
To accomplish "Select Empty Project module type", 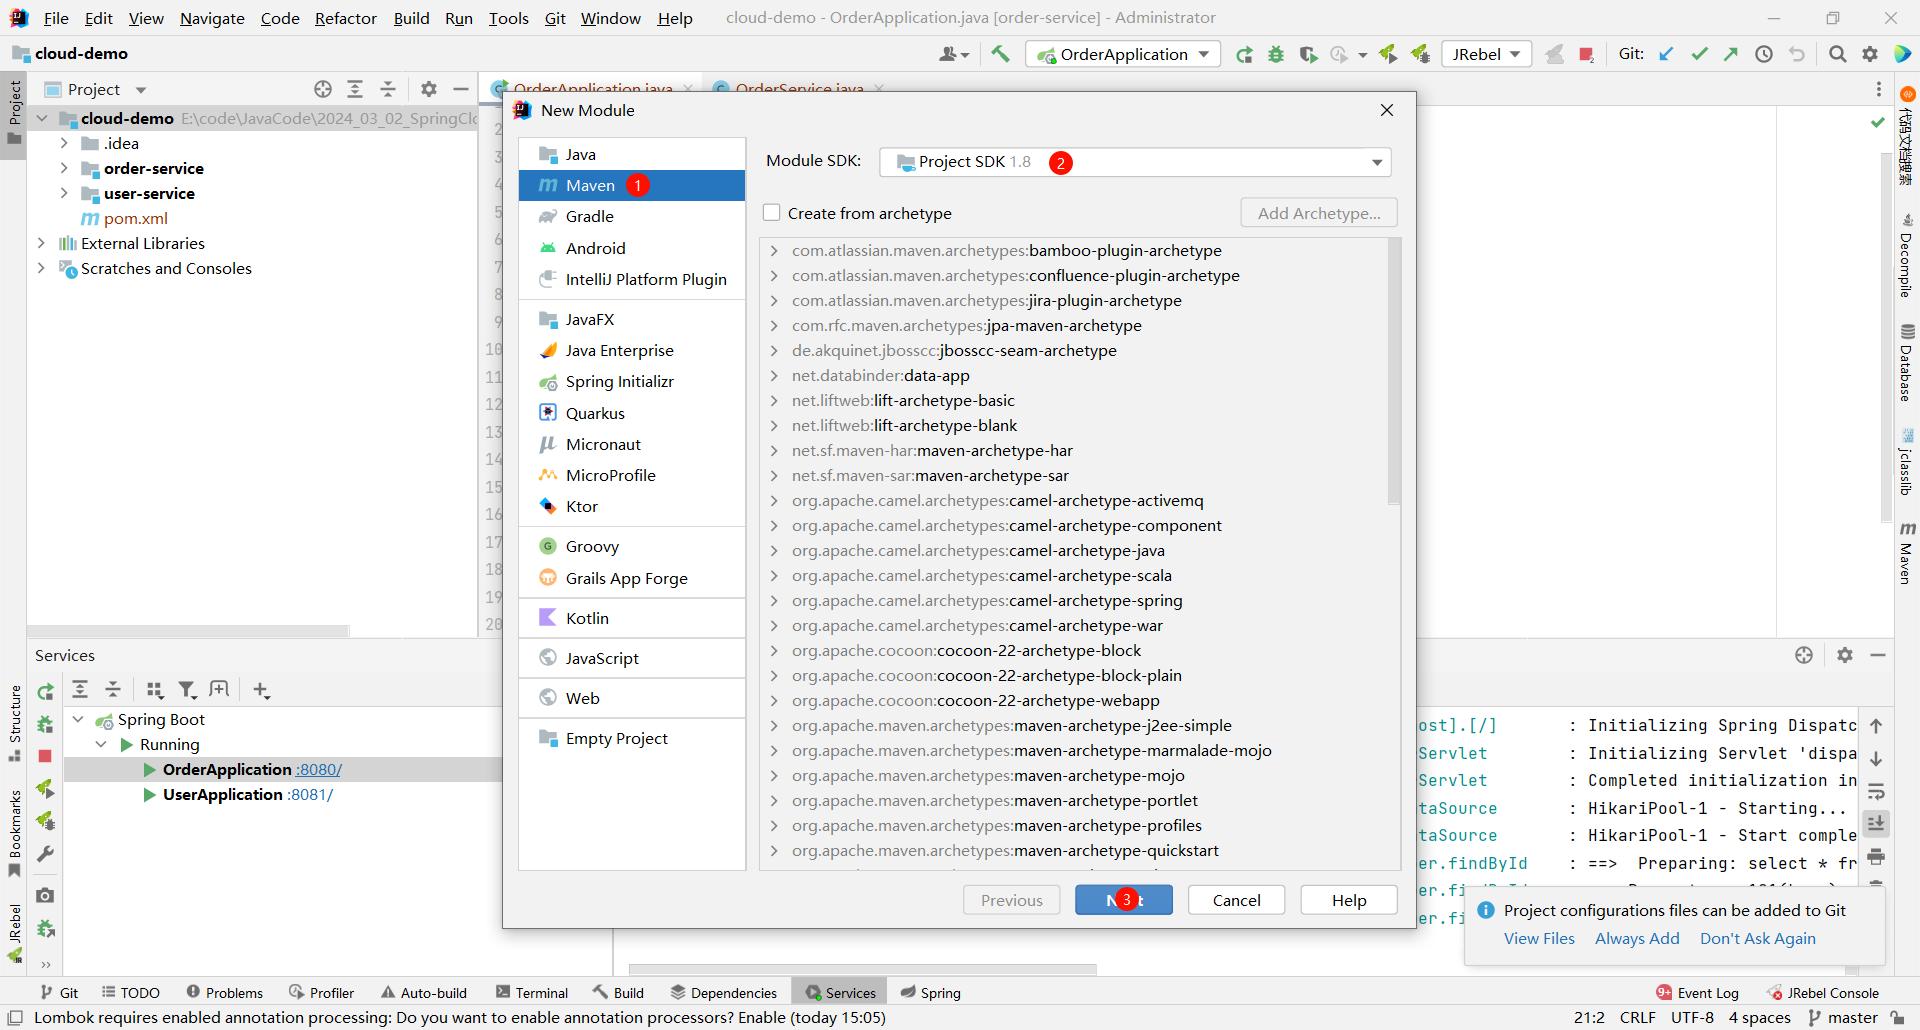I will (632, 738).
